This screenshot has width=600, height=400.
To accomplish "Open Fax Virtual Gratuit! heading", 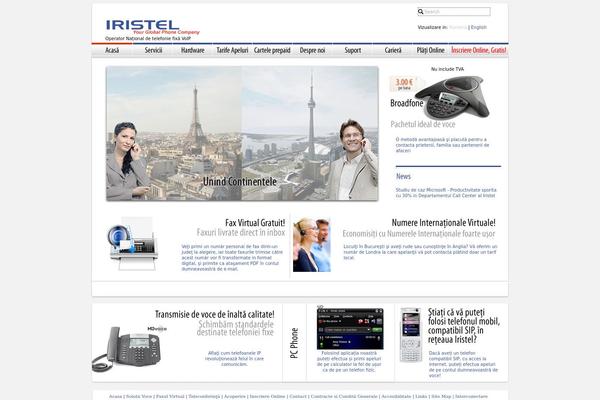I will tap(255, 222).
